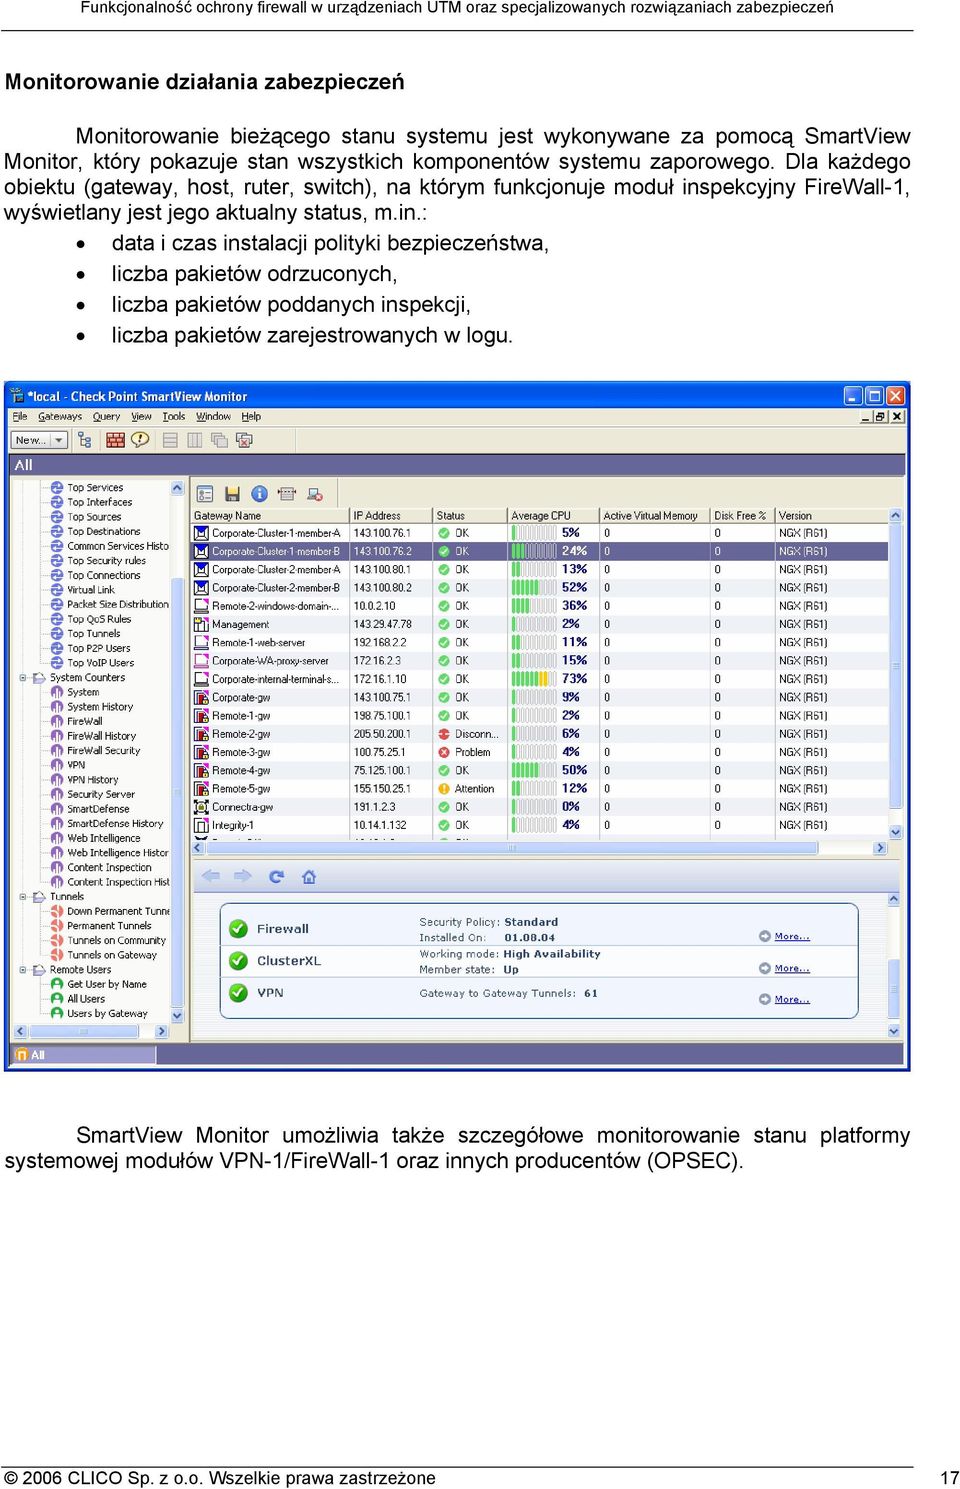Select Top Security rules tree item
This screenshot has width=960, height=1489.
click(x=106, y=561)
